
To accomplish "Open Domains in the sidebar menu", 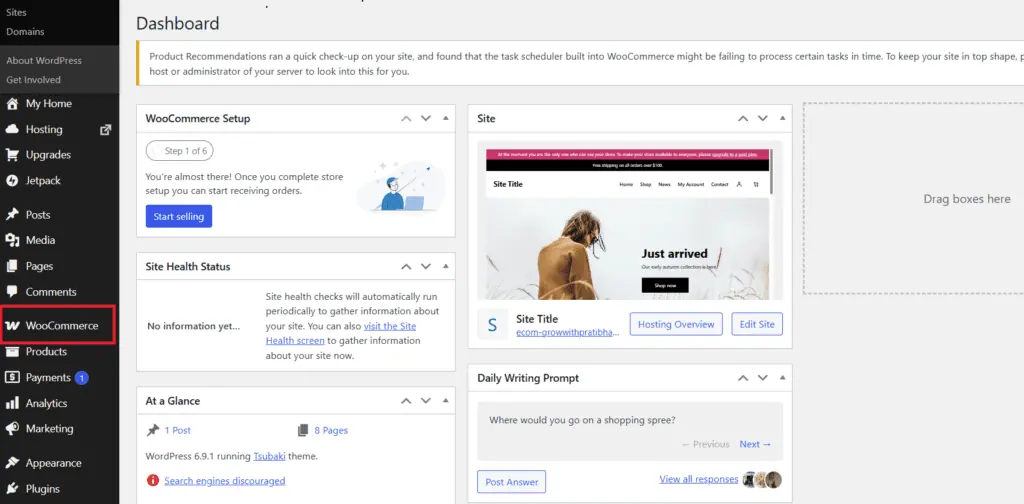I will [25, 31].
